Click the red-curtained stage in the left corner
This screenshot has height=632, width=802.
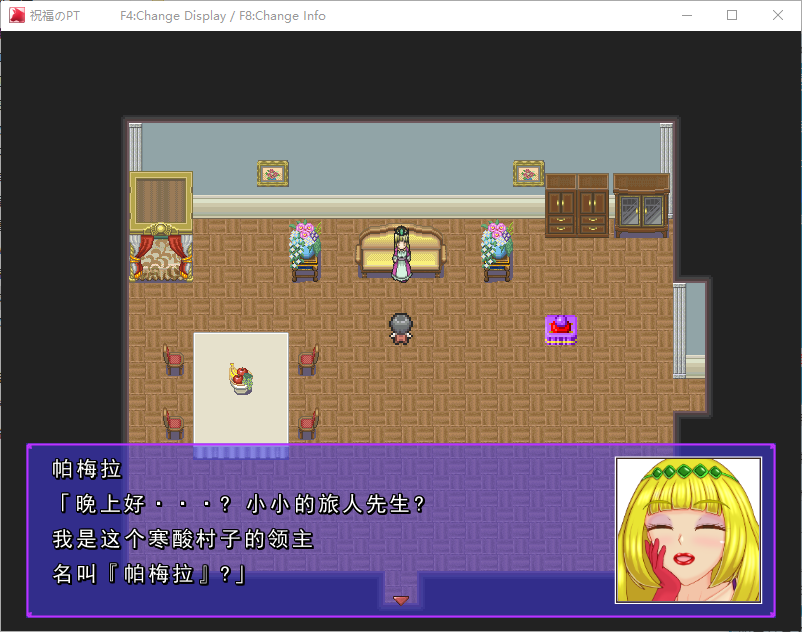coord(161,228)
